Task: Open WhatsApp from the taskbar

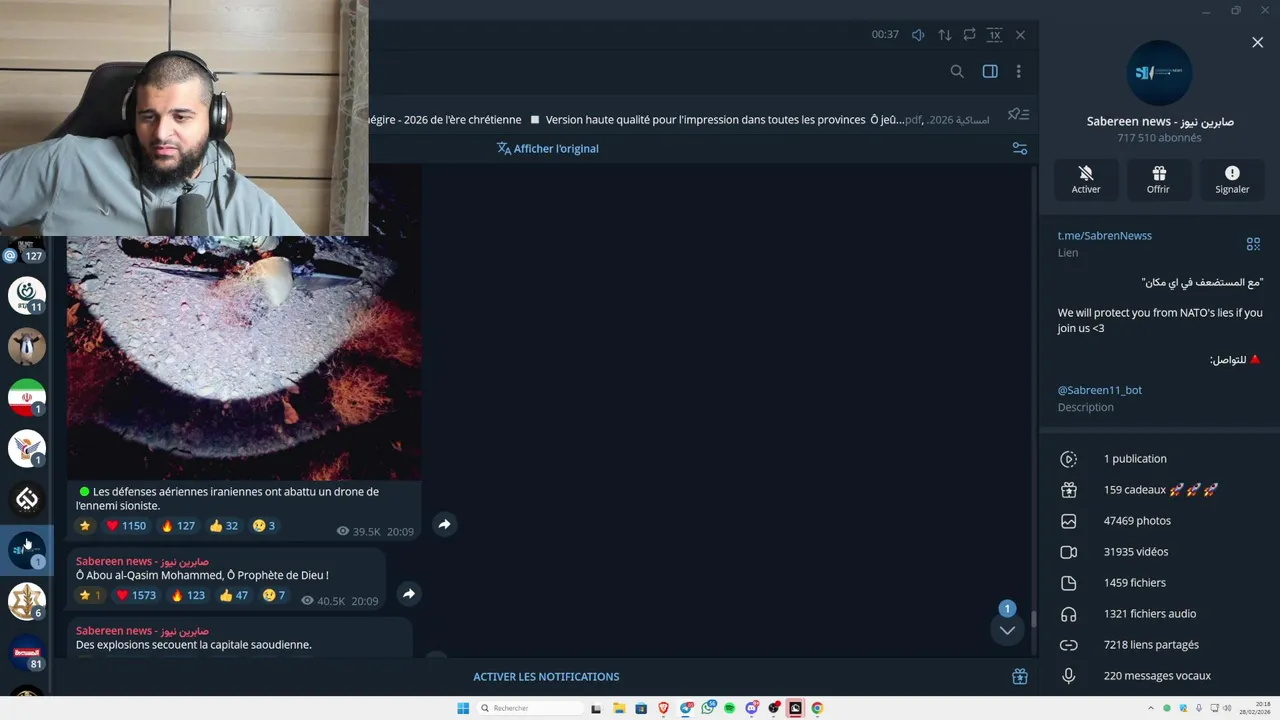Action: [x=708, y=708]
